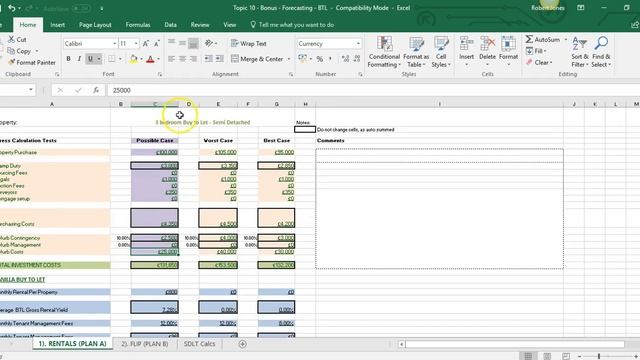Image resolution: width=640 pixels, height=360 pixels.
Task: Open the Page Layout ribbon tab
Action: tap(95, 25)
